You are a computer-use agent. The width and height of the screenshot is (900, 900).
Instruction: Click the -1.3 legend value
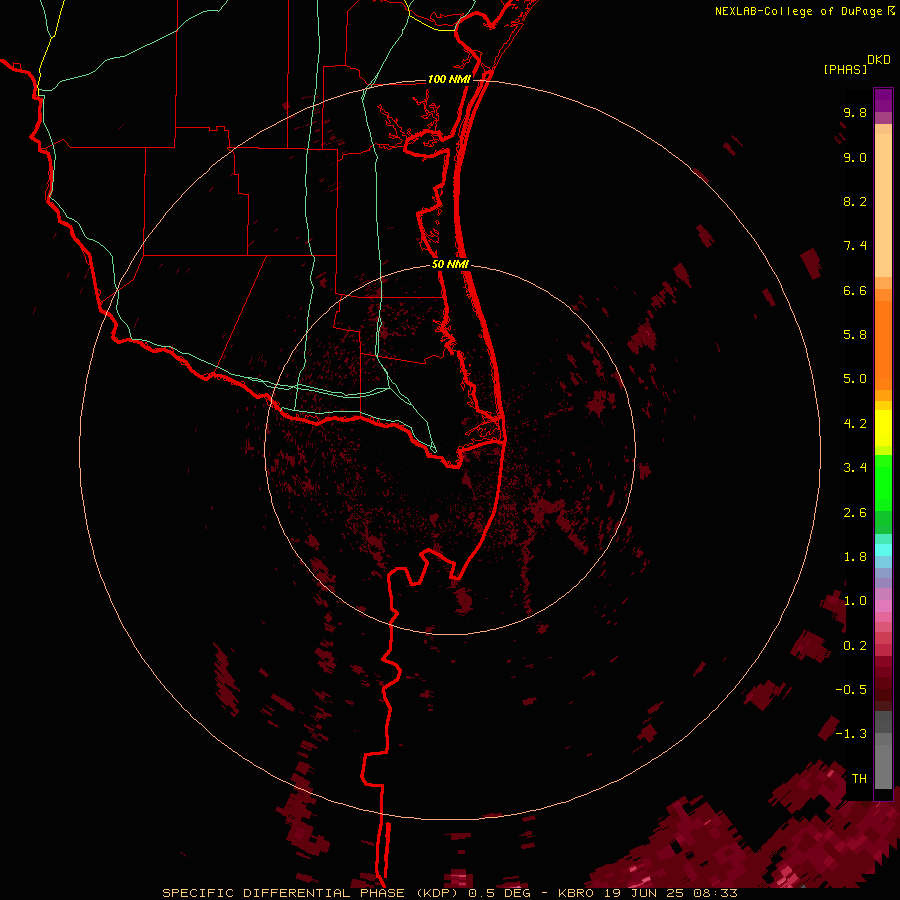pyautogui.click(x=851, y=734)
